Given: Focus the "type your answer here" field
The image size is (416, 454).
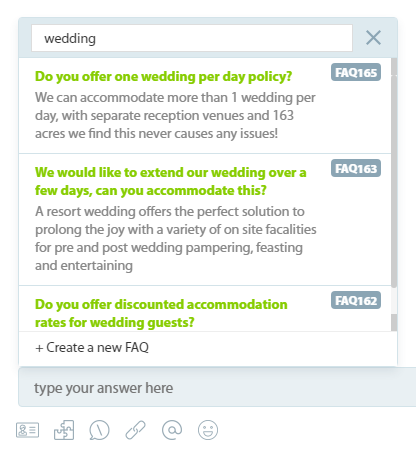Looking at the screenshot, I should pyautogui.click(x=217, y=387).
